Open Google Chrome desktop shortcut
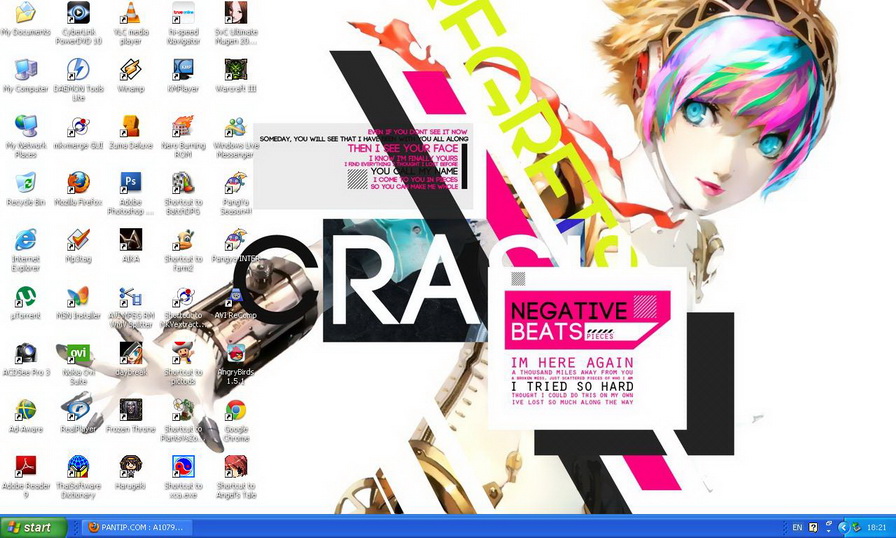The image size is (896, 538). point(236,409)
